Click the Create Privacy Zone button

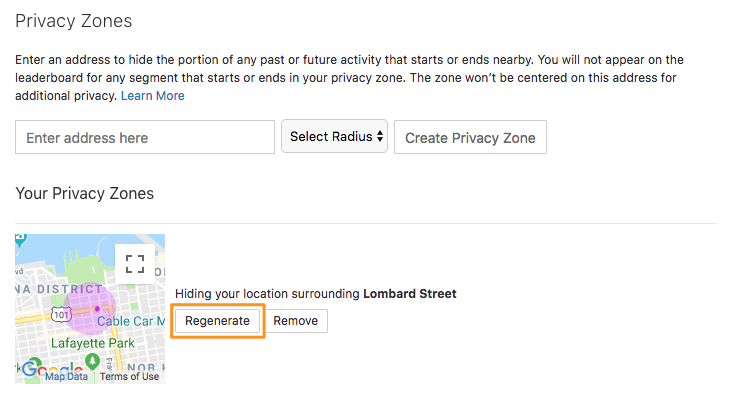coord(470,137)
